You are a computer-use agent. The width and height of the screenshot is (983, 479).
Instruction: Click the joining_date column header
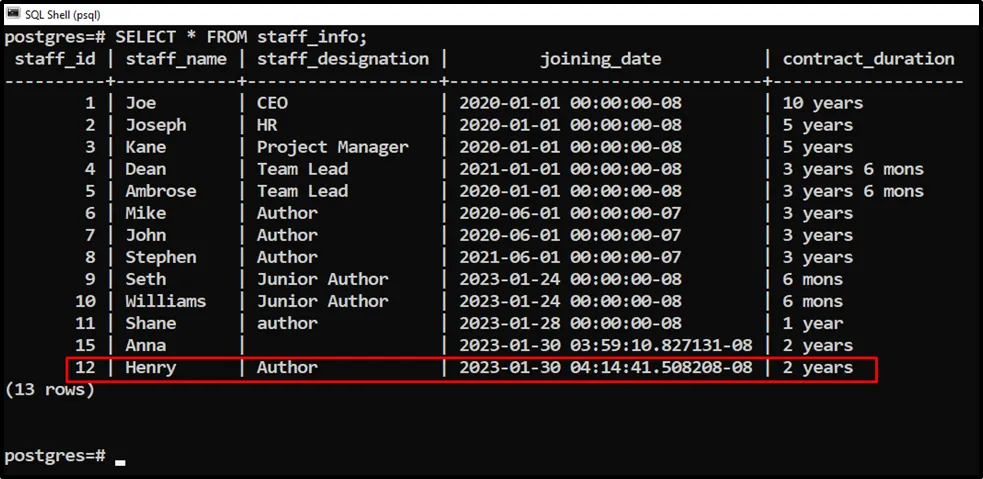600,59
